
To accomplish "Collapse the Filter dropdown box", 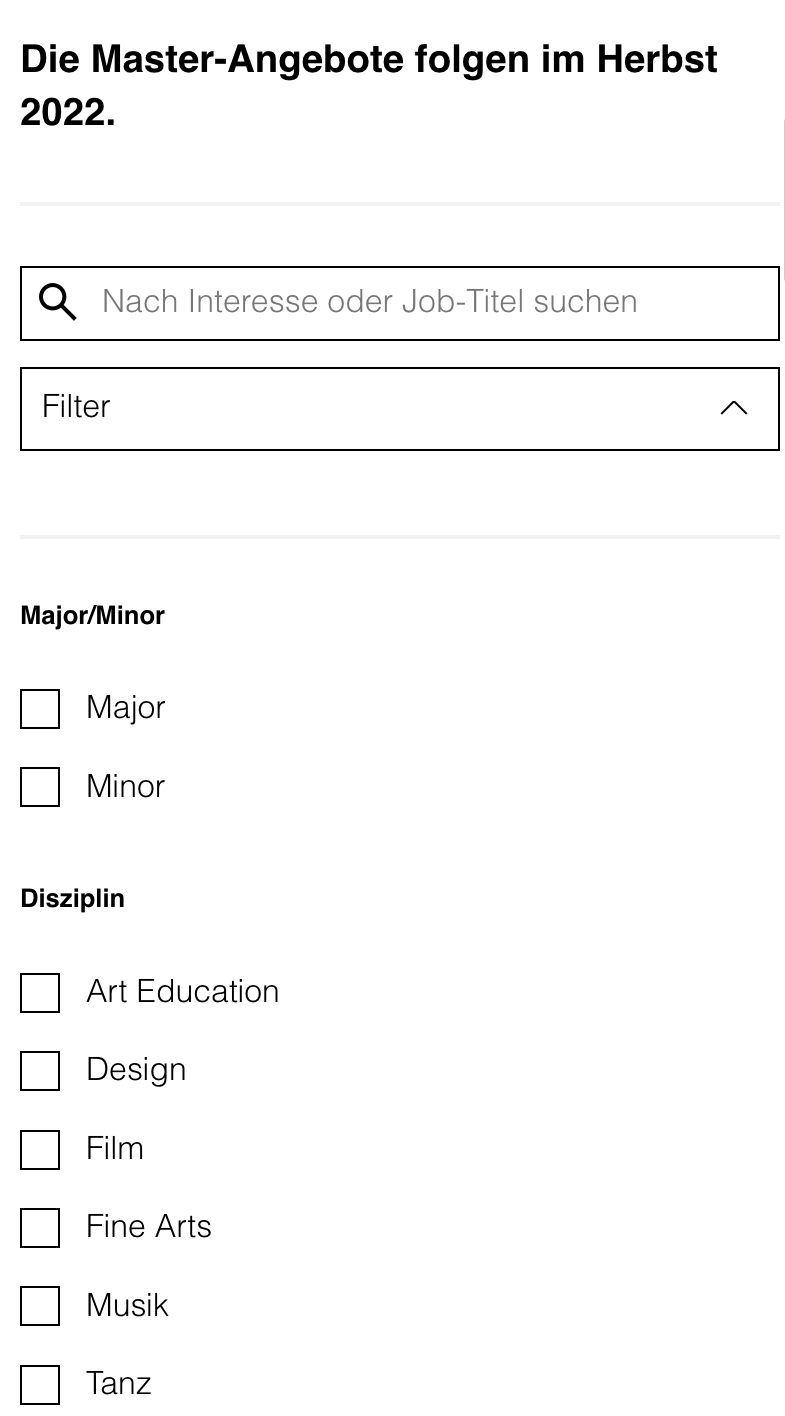I will point(400,409).
